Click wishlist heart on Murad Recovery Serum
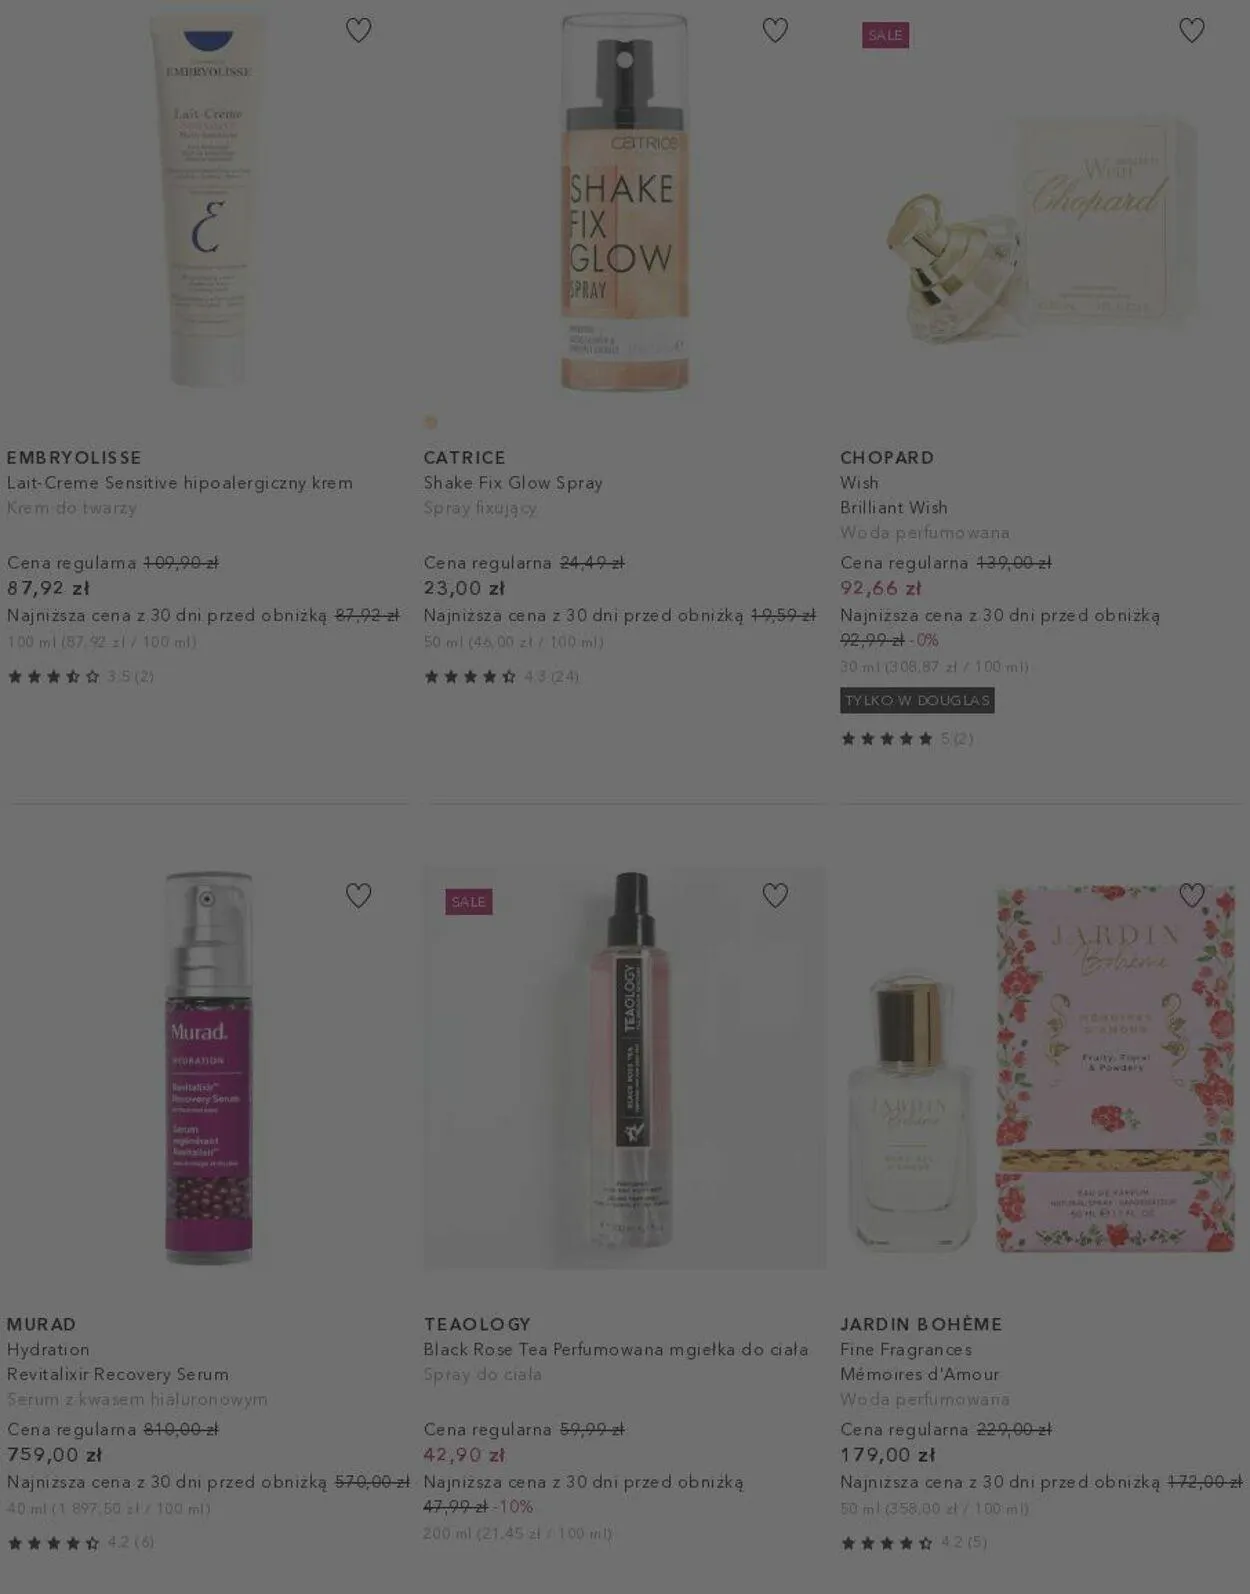 point(358,896)
